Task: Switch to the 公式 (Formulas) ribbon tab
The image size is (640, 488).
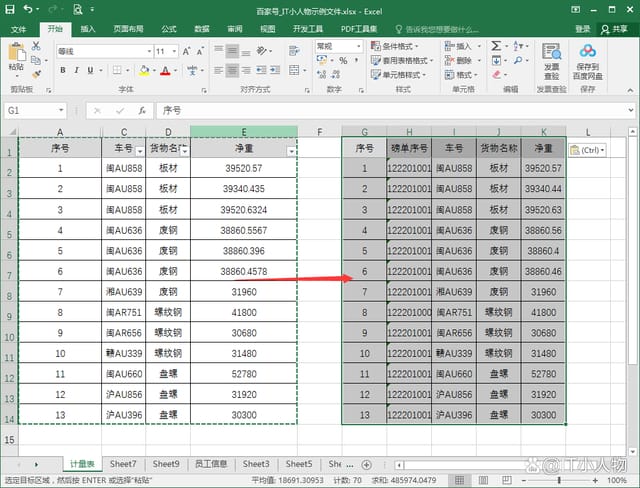Action: click(x=169, y=29)
